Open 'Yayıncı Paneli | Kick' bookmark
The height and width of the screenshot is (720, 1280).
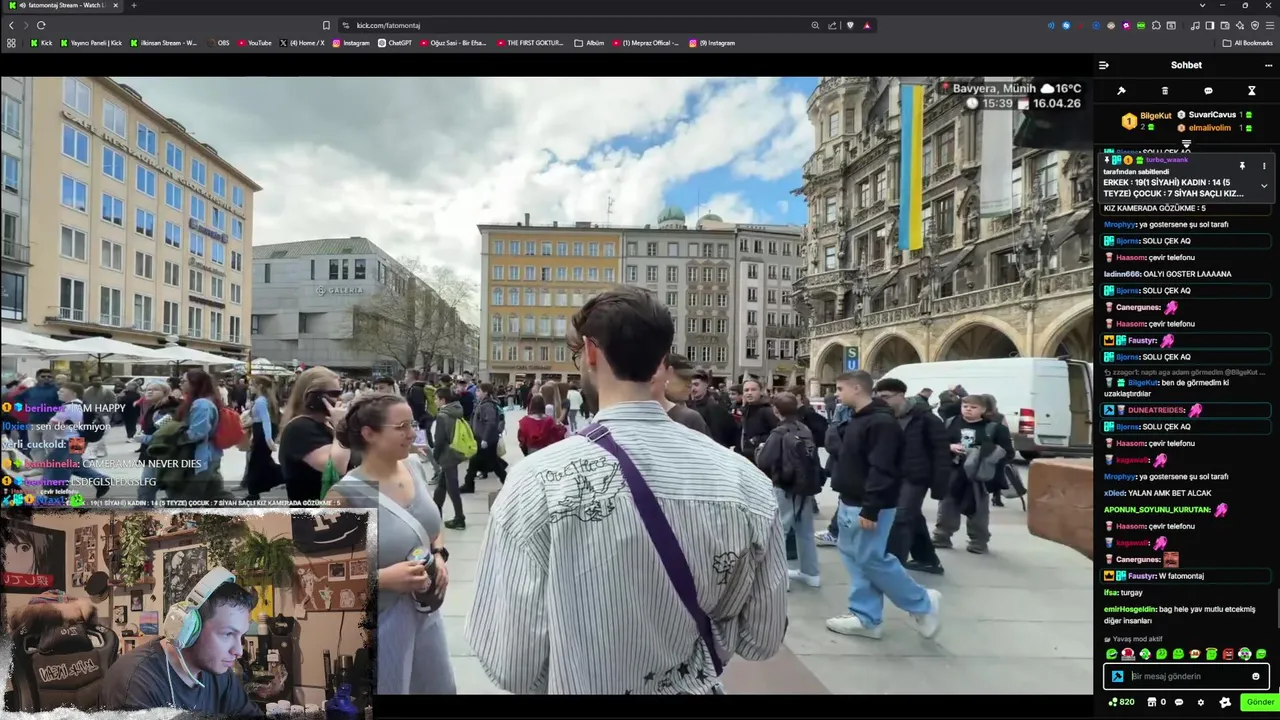pyautogui.click(x=91, y=43)
